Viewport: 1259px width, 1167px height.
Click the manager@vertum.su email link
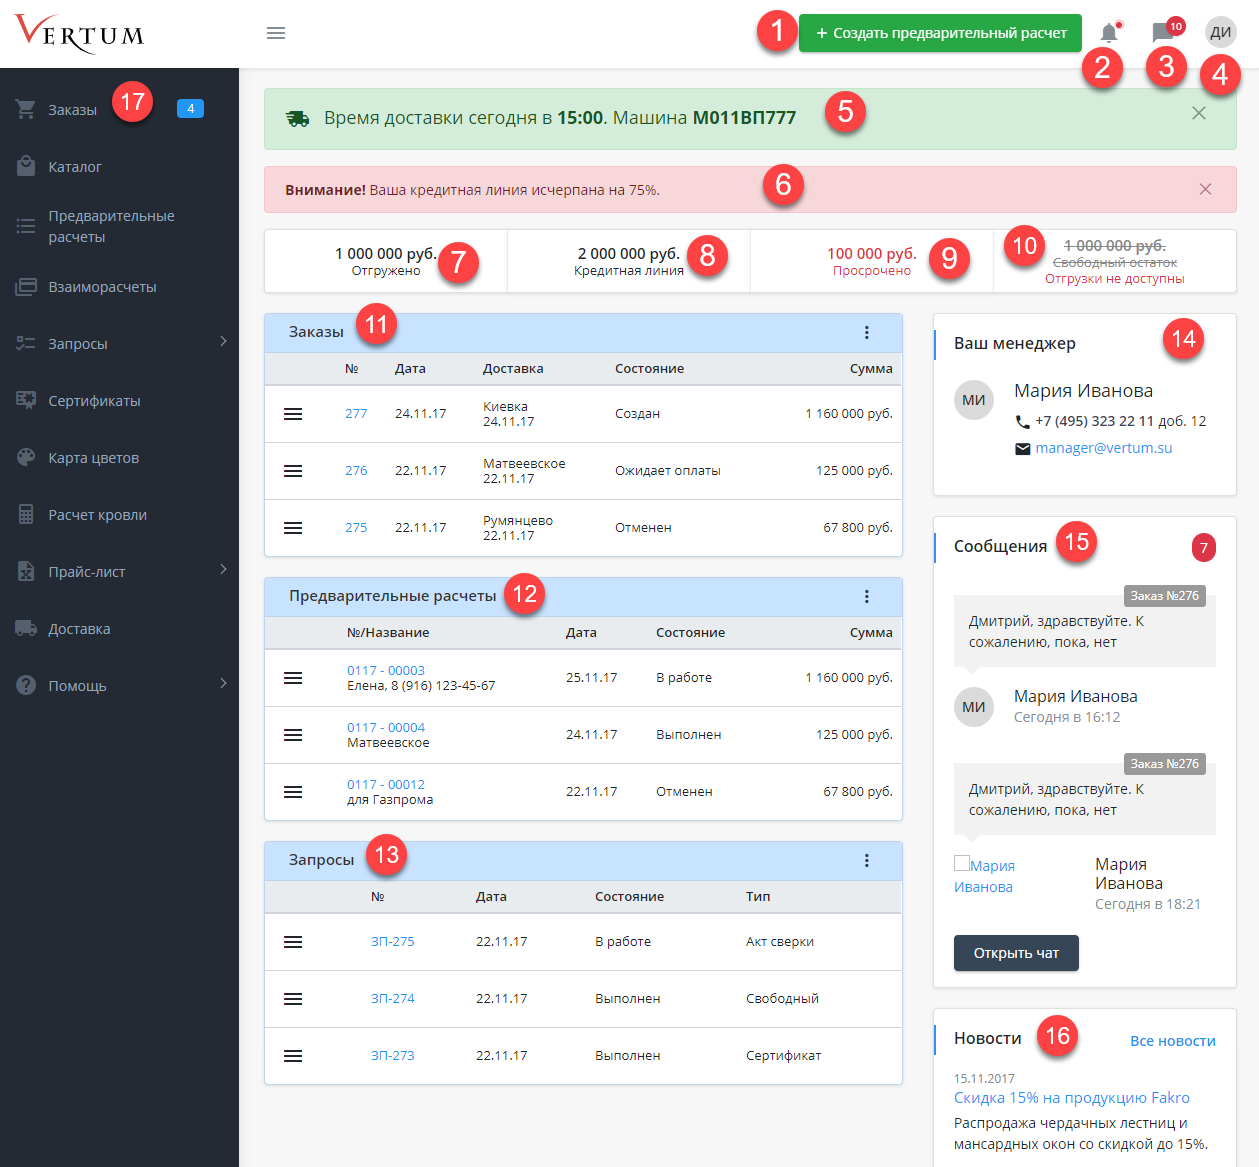pos(1103,448)
